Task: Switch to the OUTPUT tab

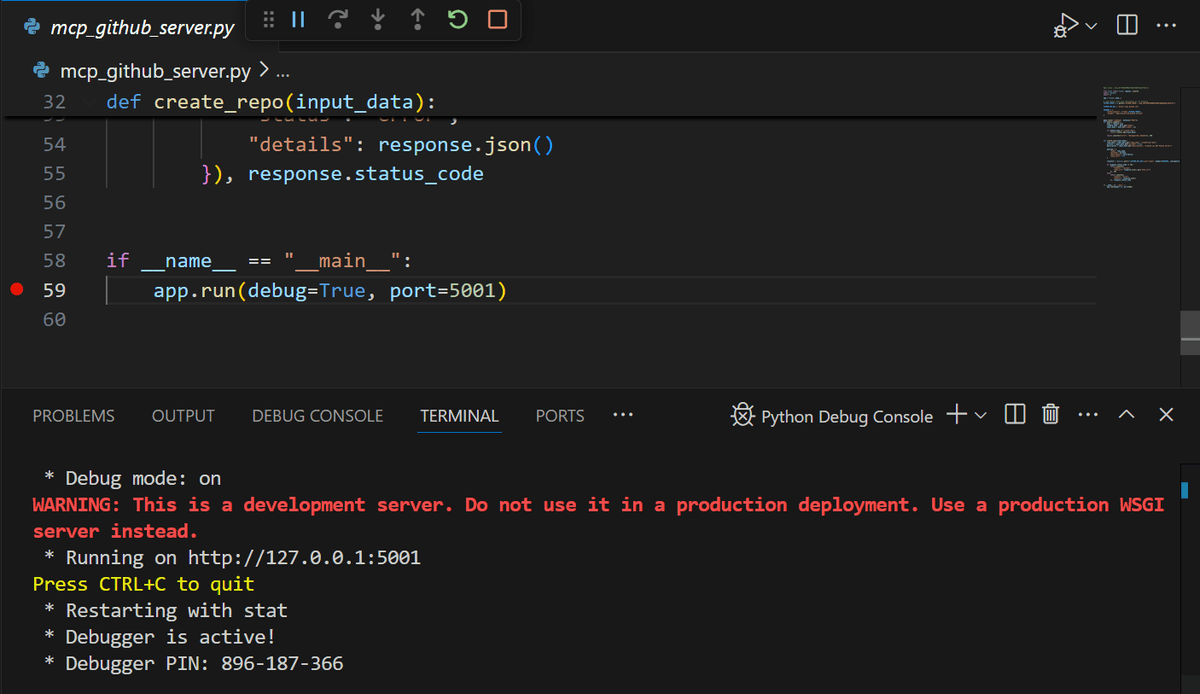Action: tap(183, 416)
